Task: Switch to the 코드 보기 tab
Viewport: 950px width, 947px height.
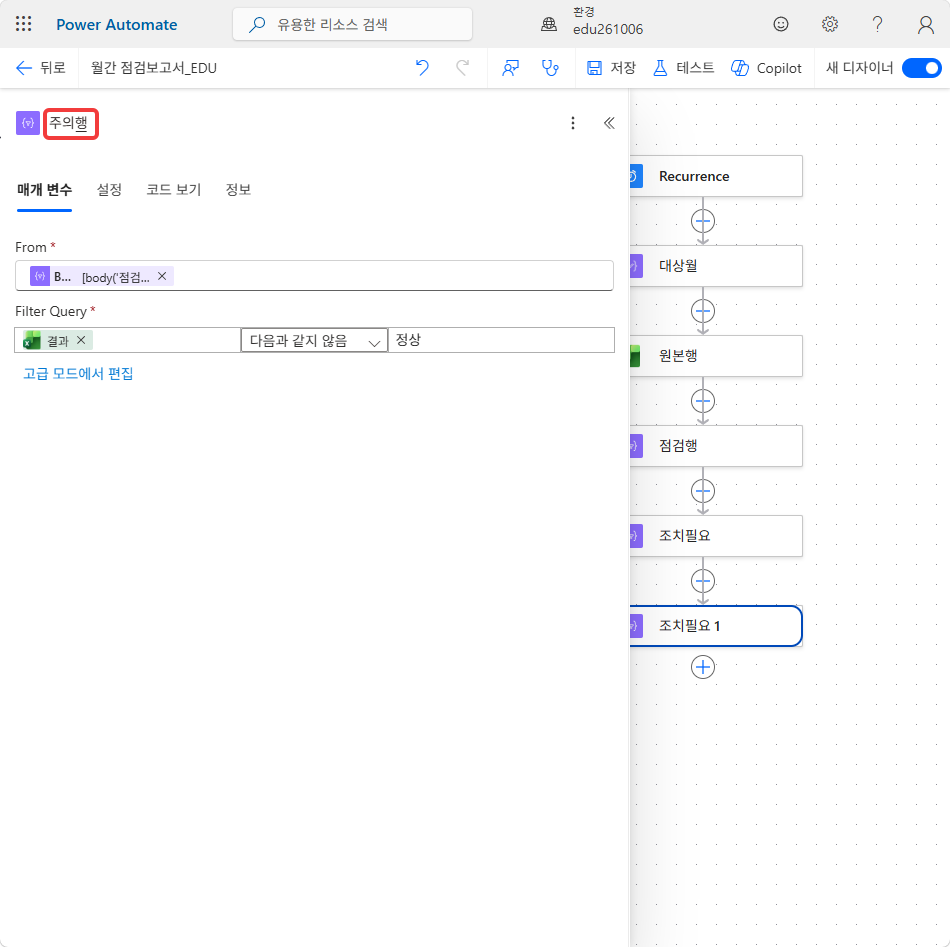Action: point(173,190)
